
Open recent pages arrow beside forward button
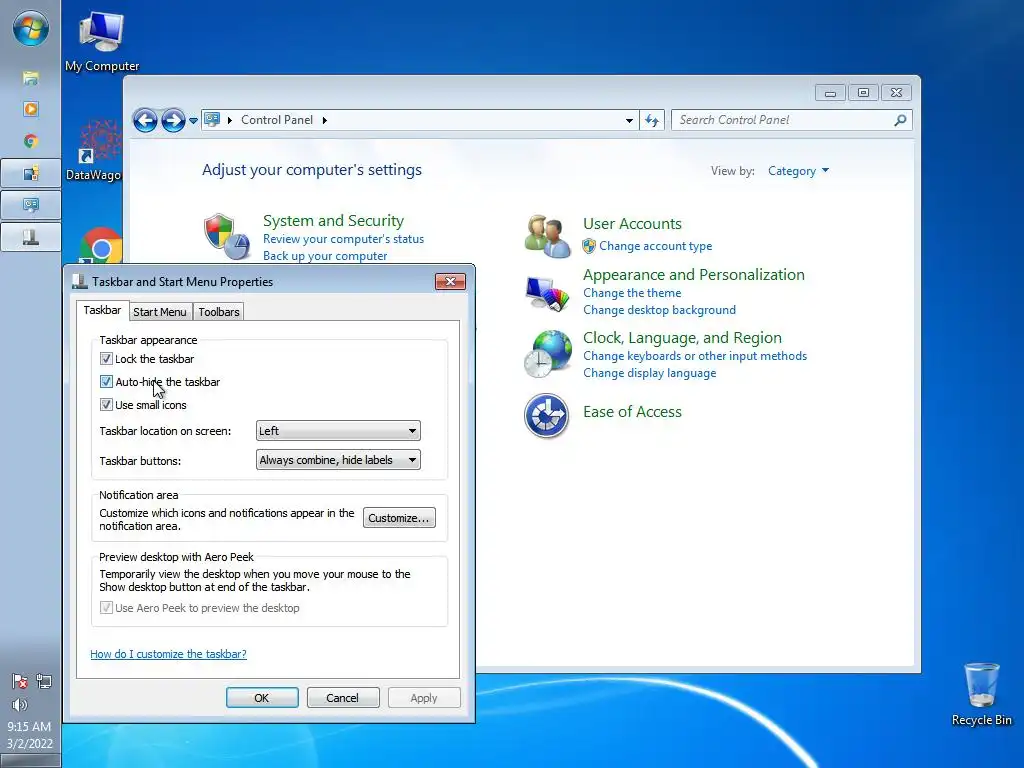point(193,121)
